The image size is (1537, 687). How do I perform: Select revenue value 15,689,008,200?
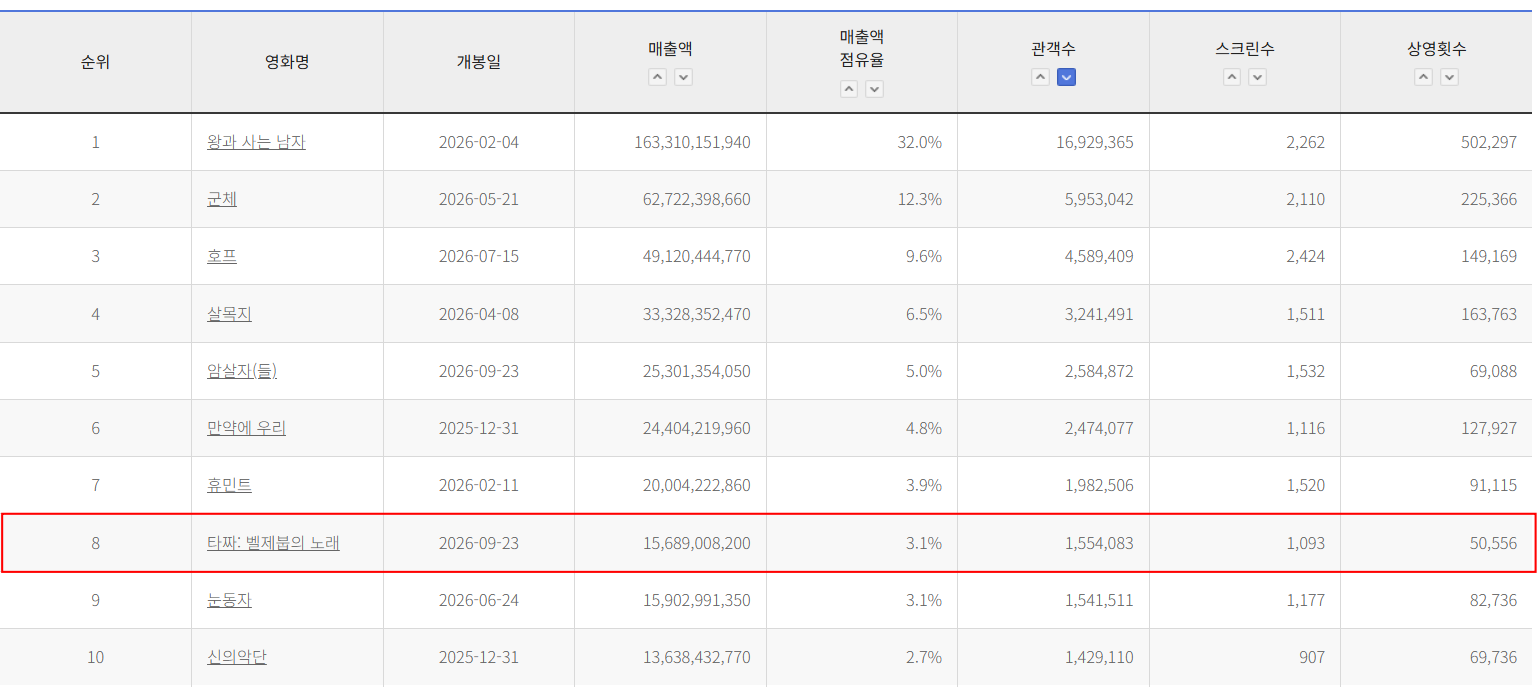tap(696, 543)
